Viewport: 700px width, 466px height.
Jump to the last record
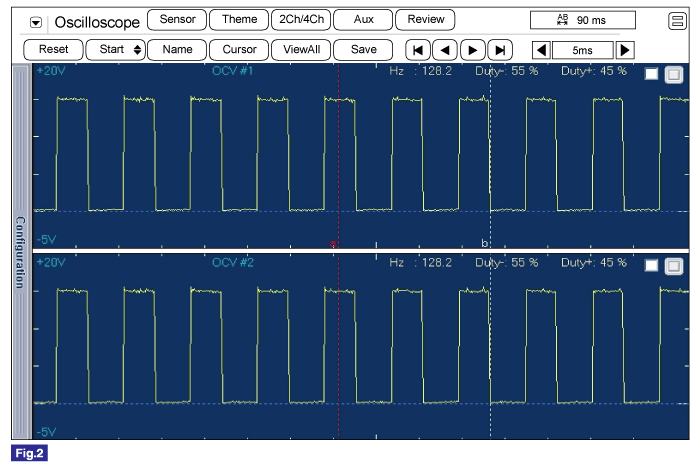pos(500,50)
